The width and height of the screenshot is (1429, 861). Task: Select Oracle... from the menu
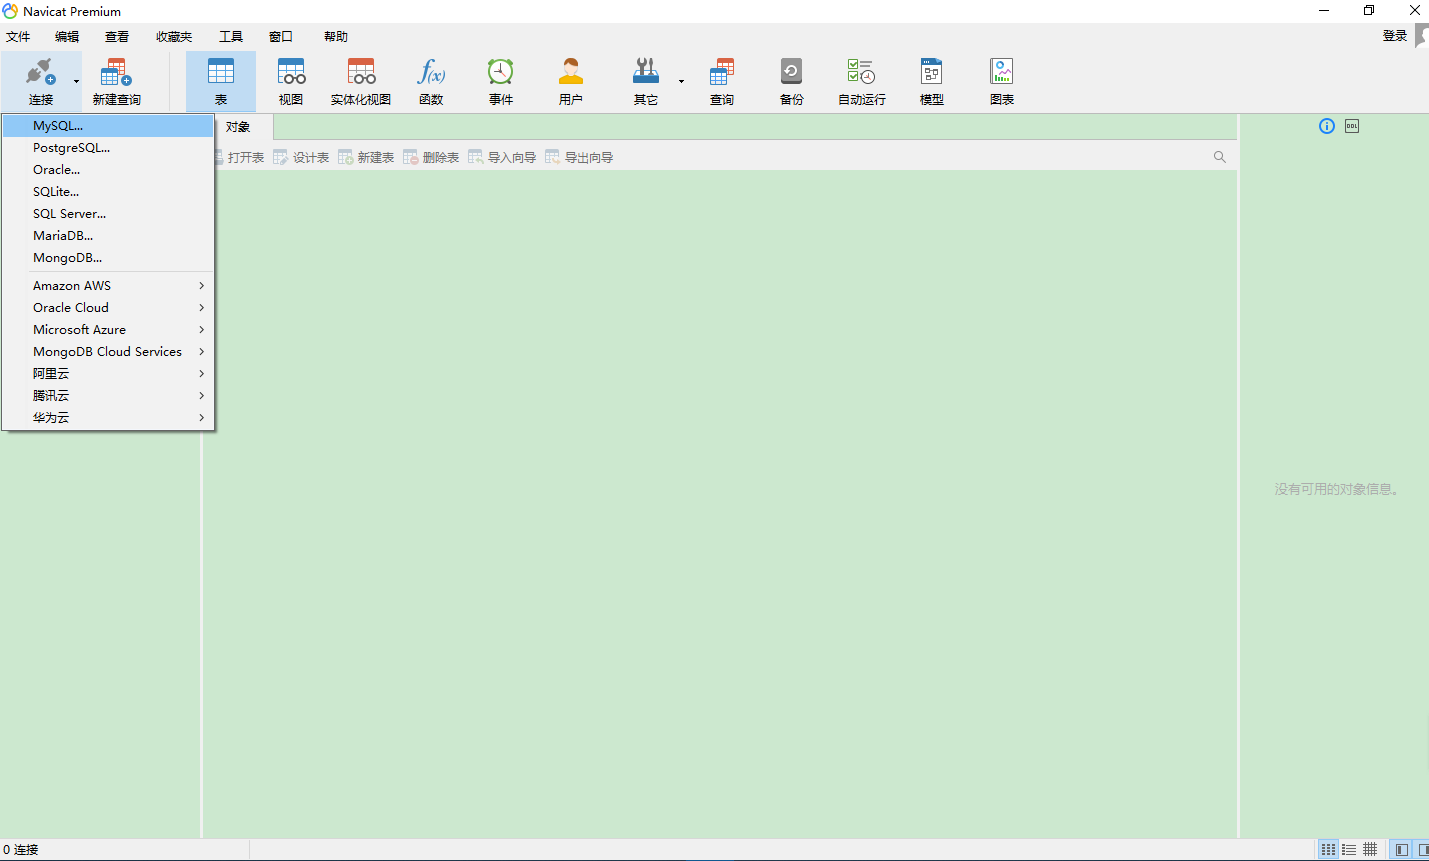(108, 170)
